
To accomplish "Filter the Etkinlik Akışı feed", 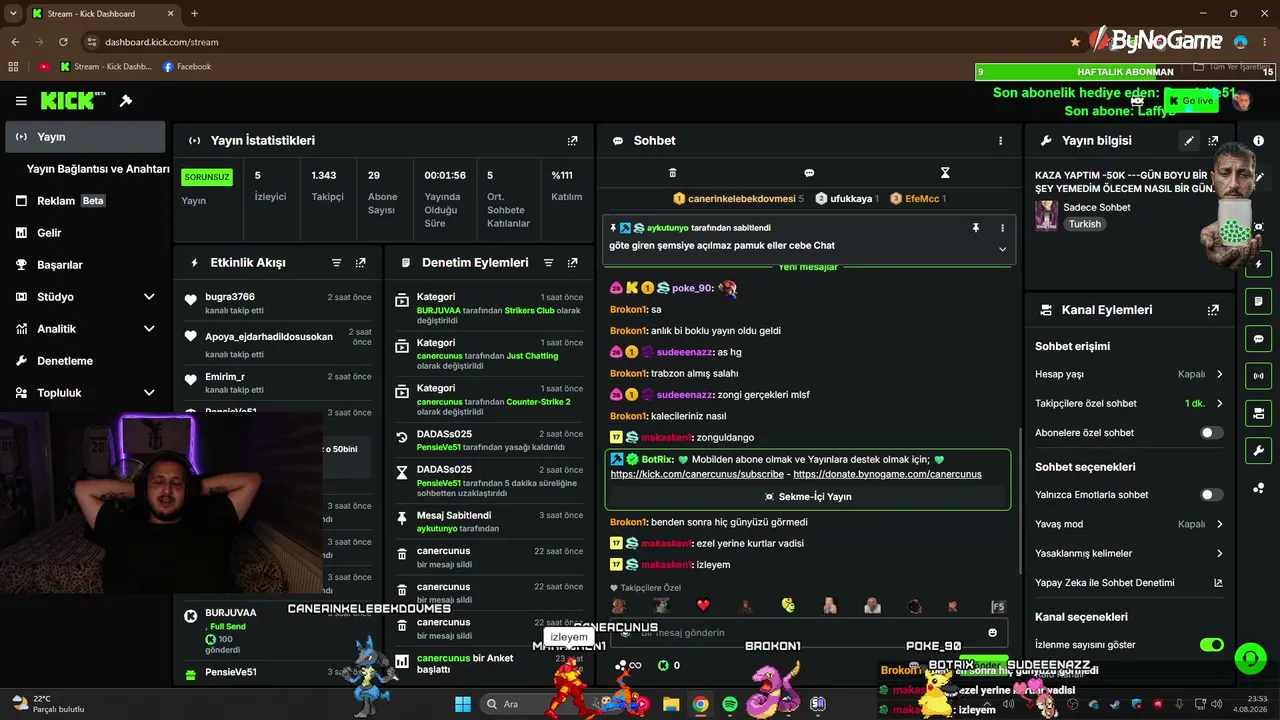I will [337, 263].
